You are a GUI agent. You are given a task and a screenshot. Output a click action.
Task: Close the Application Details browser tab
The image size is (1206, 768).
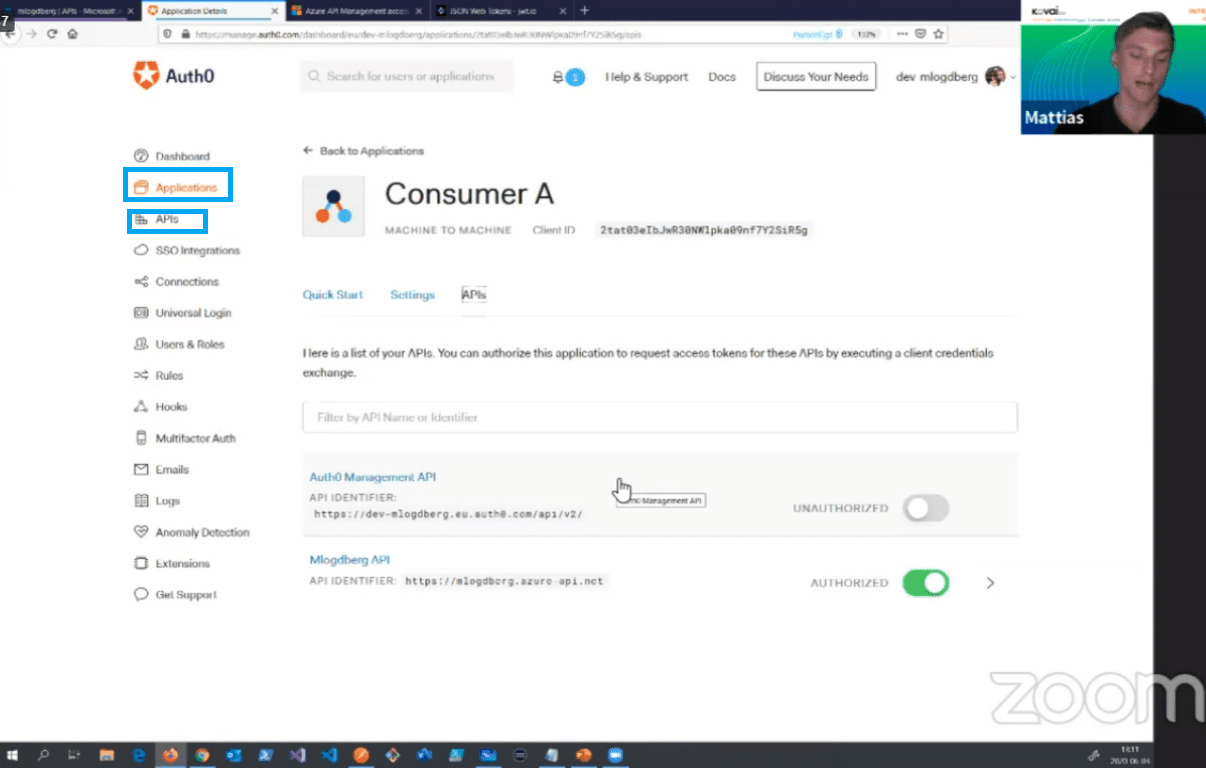point(275,10)
